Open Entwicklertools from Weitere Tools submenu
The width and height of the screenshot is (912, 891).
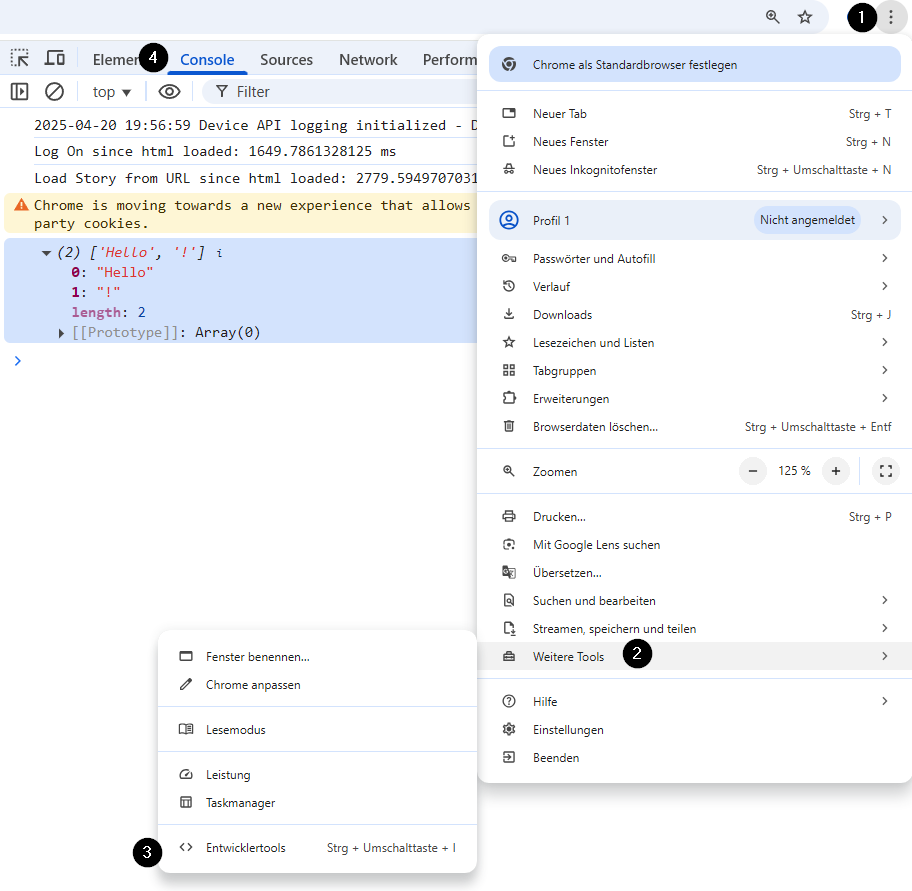(318, 848)
